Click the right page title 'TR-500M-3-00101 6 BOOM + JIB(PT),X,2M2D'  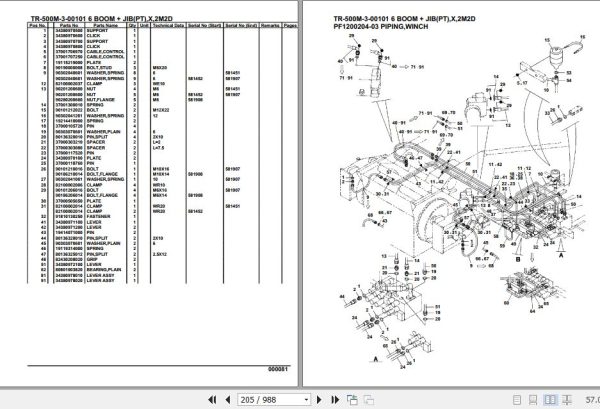tap(404, 19)
